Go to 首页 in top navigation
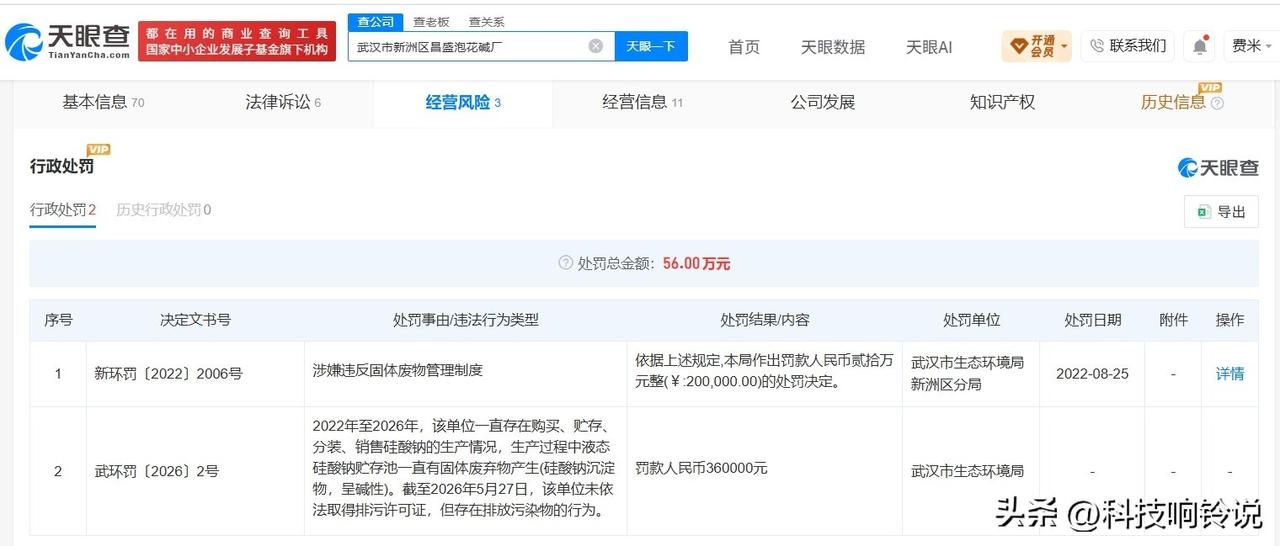The image size is (1280, 546). pos(744,47)
